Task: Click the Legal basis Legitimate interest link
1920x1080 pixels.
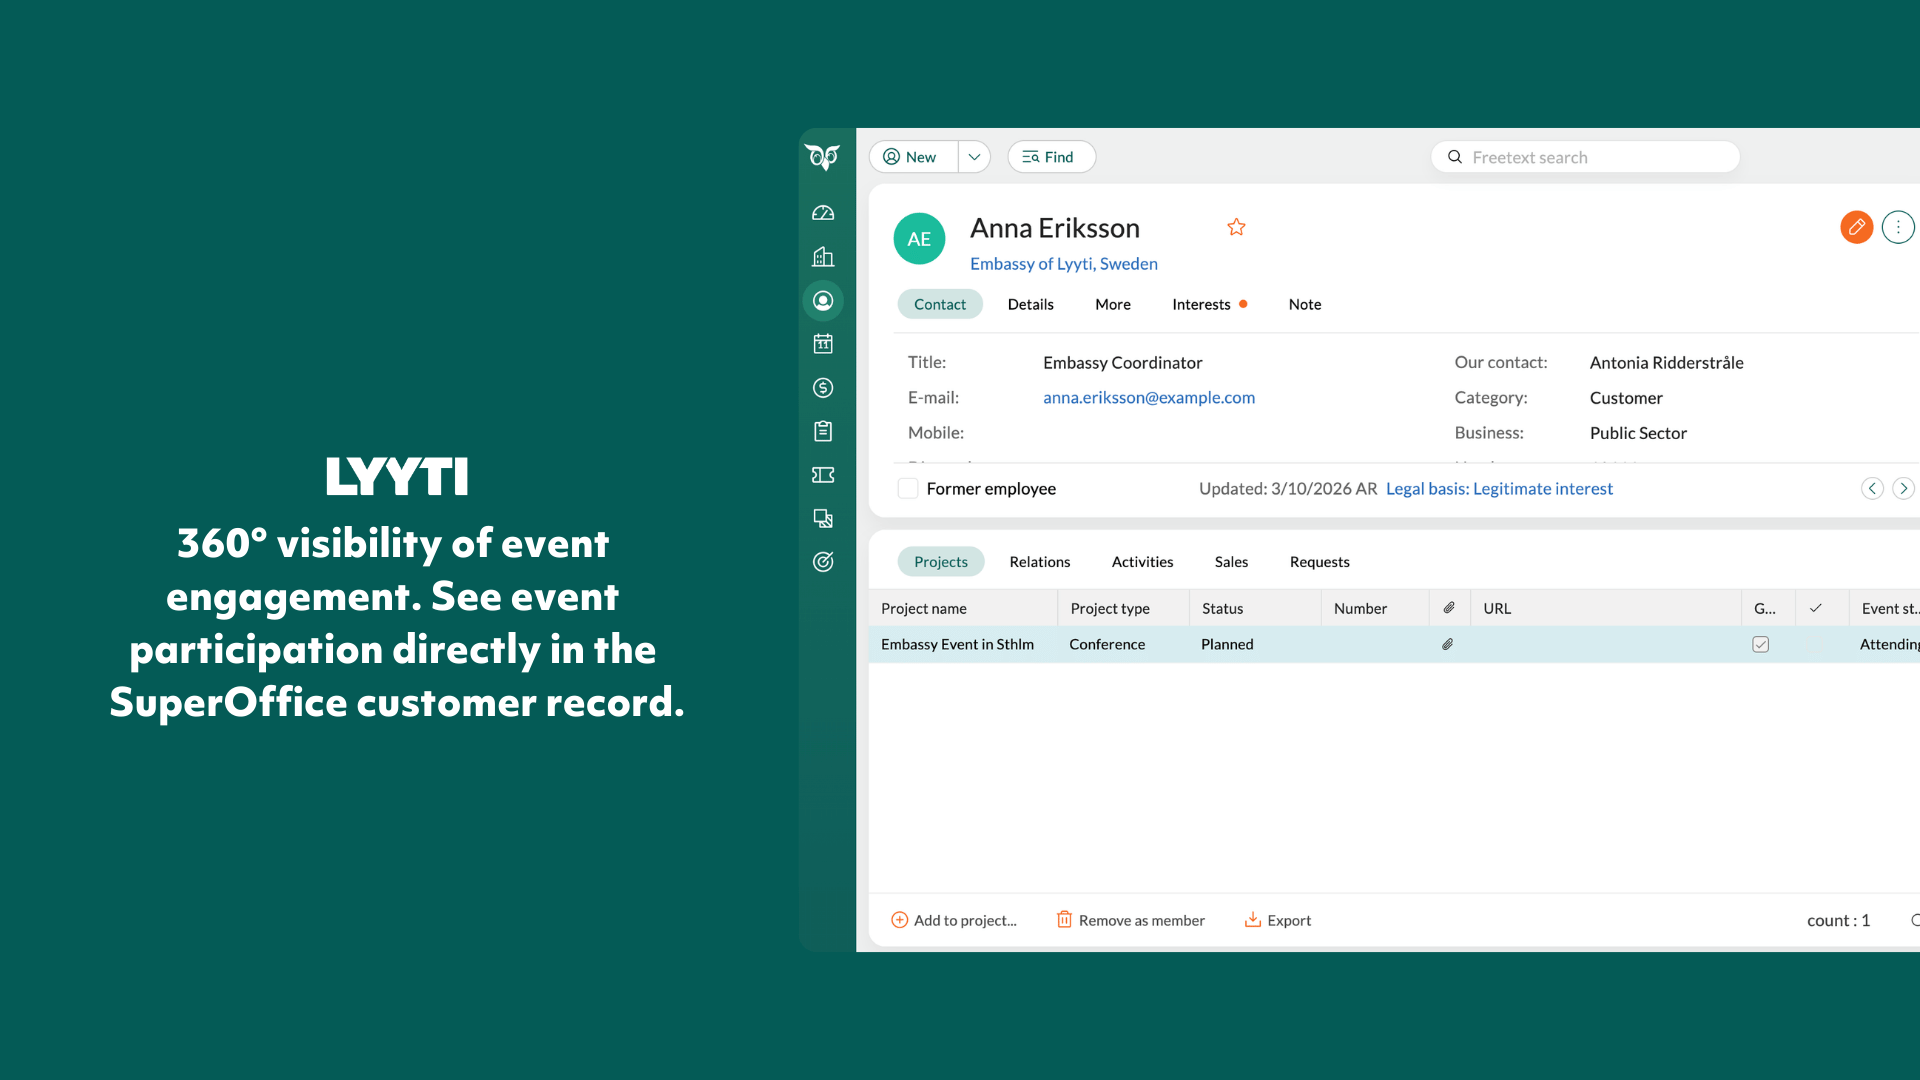Action: 1498,488
